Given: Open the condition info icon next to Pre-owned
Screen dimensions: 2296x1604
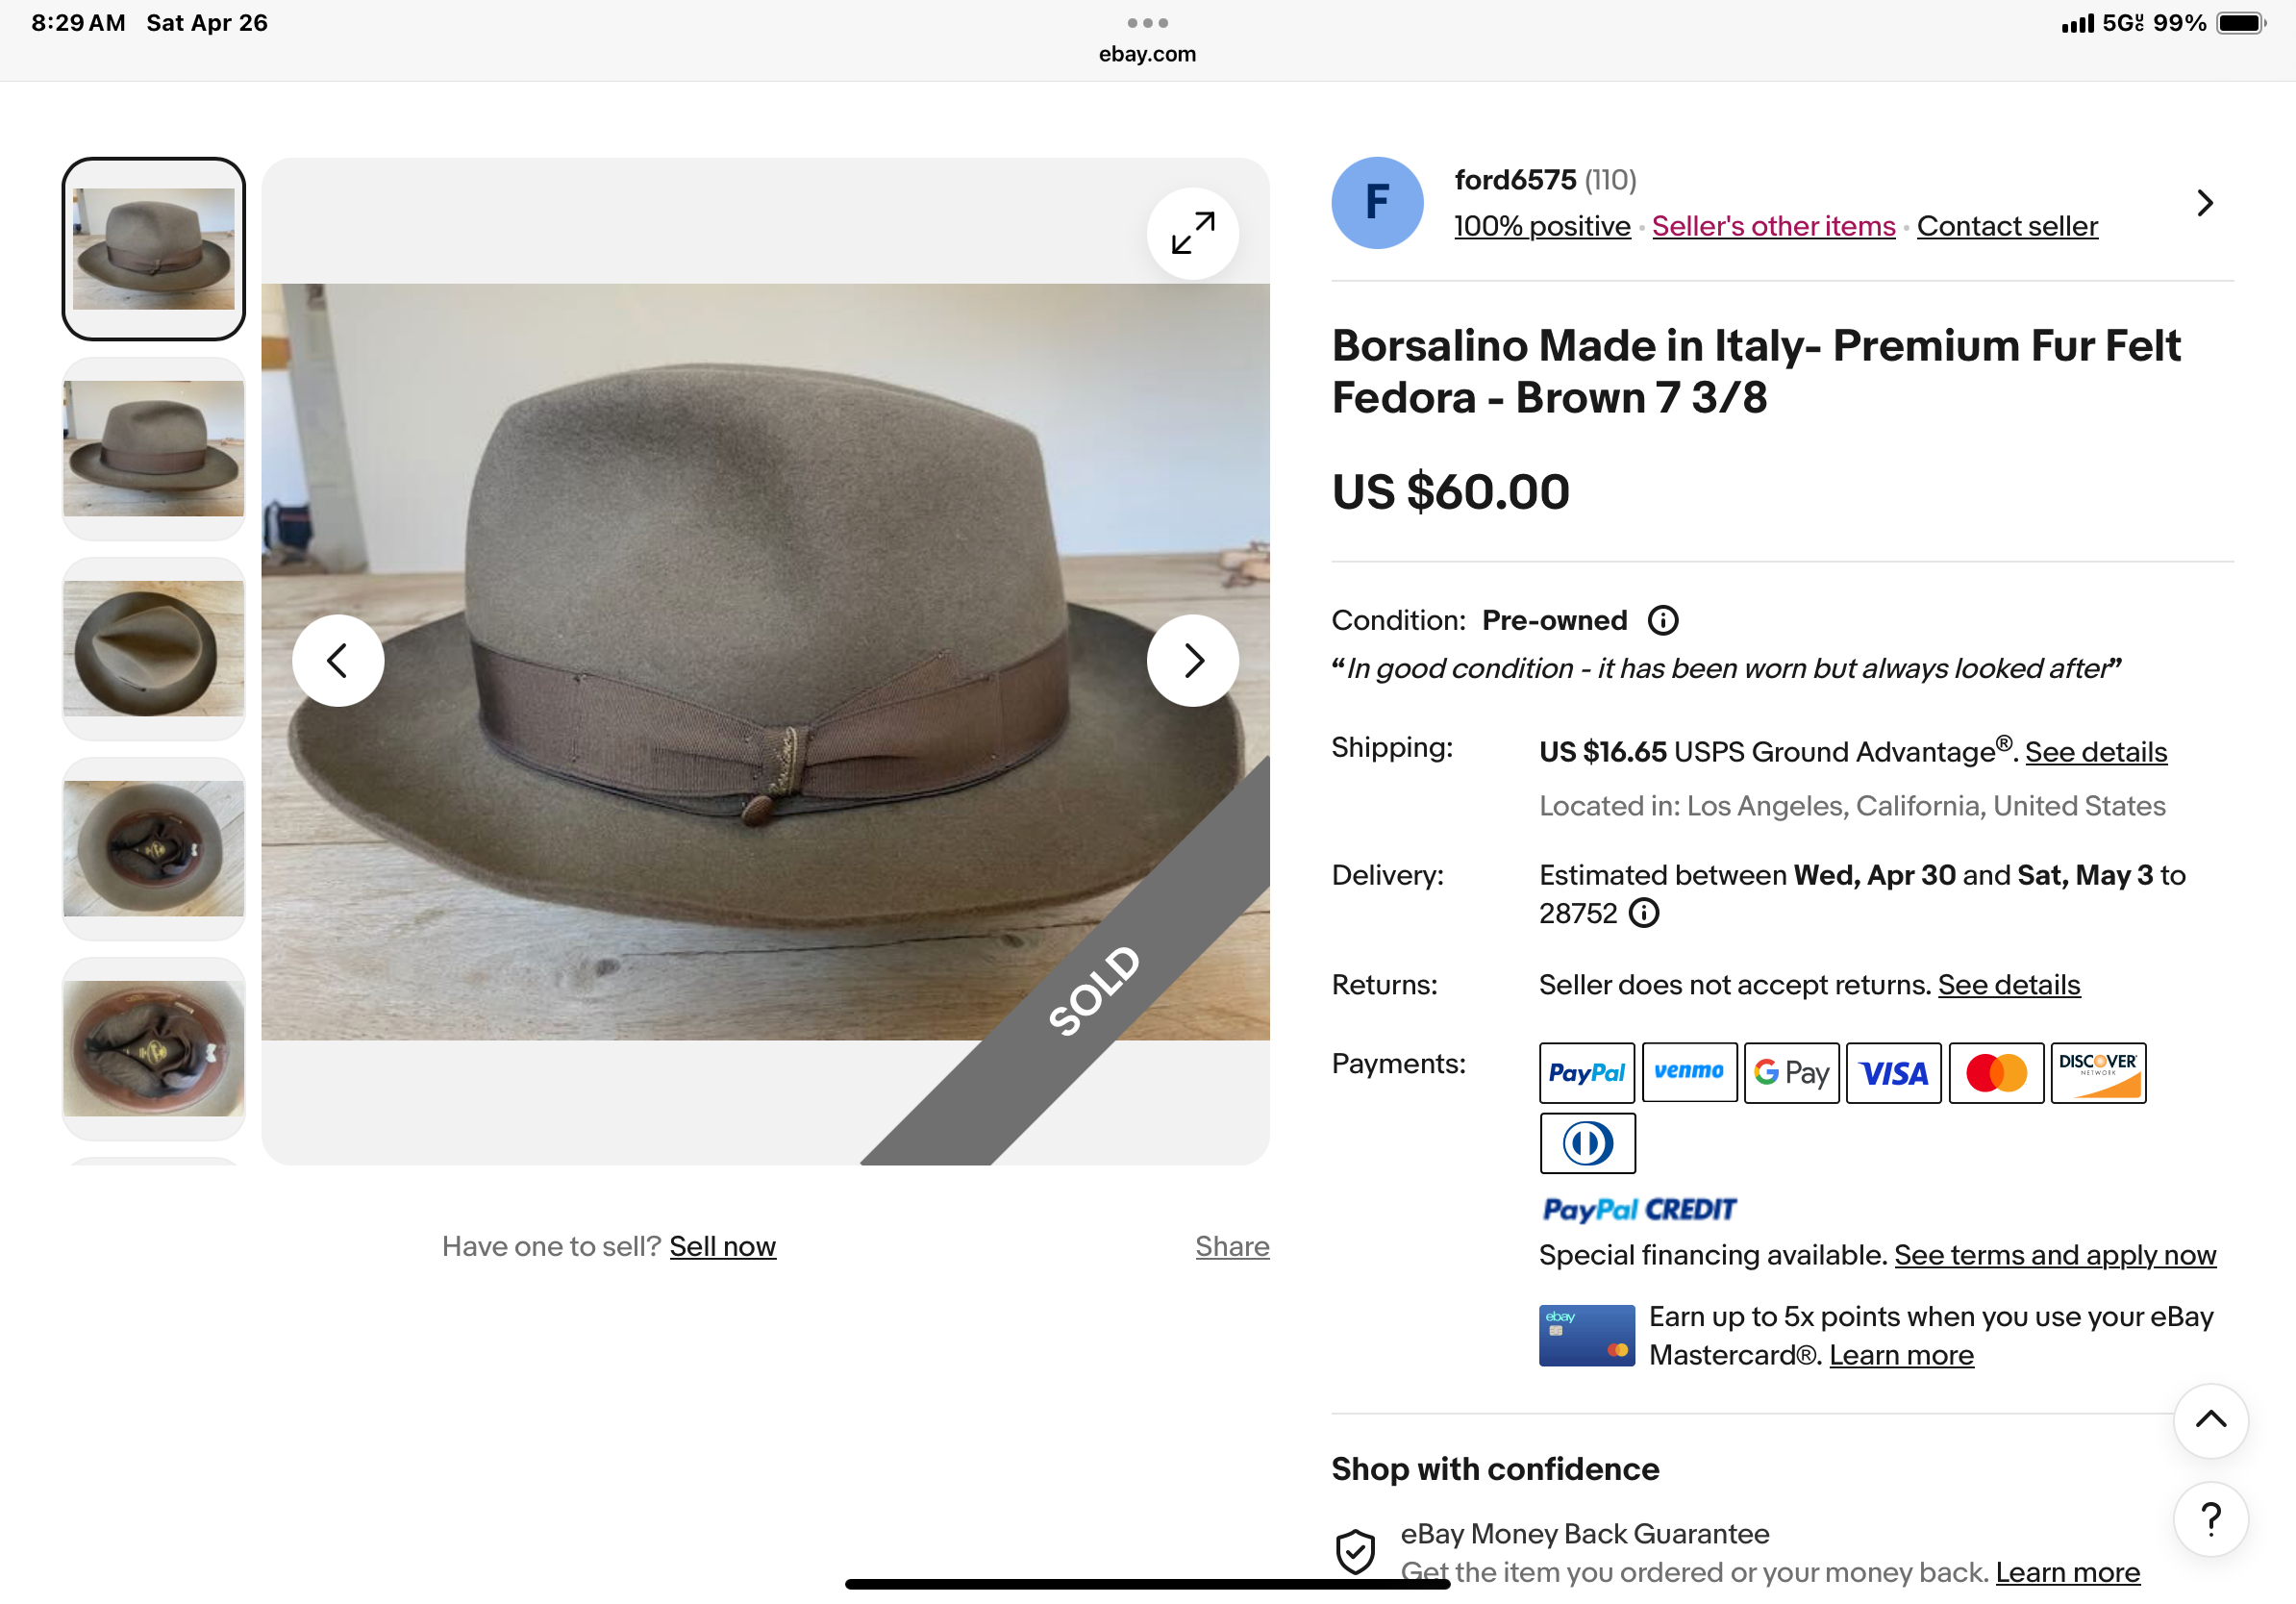Looking at the screenshot, I should pyautogui.click(x=1662, y=620).
